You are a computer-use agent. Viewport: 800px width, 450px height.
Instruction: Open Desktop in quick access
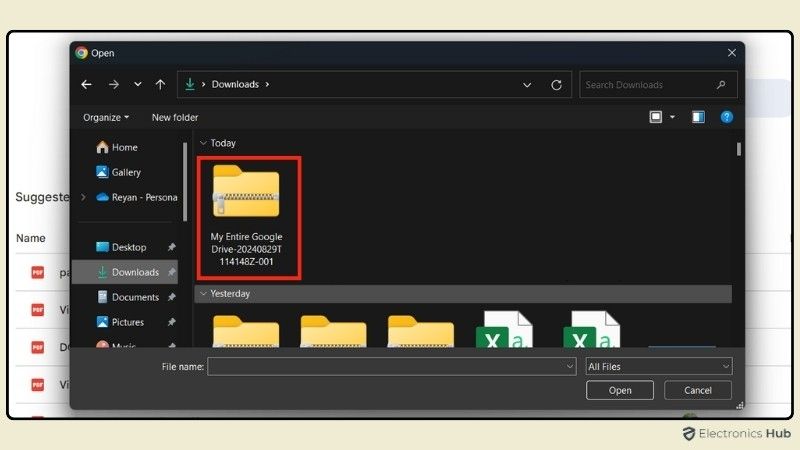pyautogui.click(x=121, y=247)
